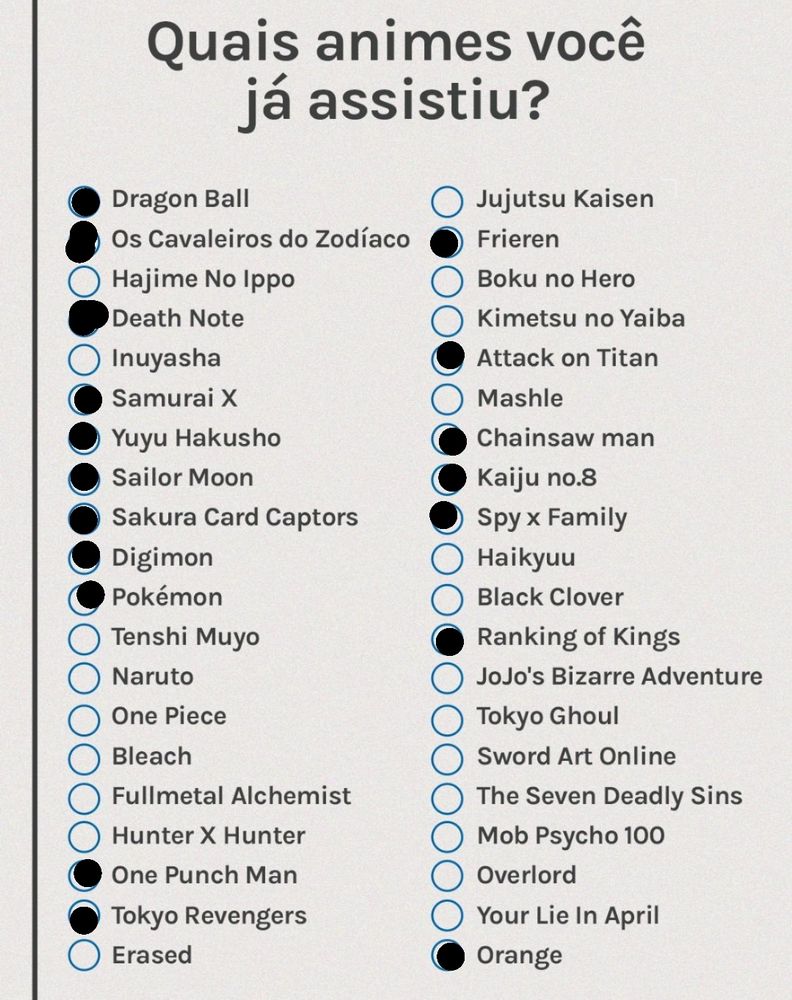
Task: Mark the Kimetsu no Yaiba circle
Action: point(447,321)
